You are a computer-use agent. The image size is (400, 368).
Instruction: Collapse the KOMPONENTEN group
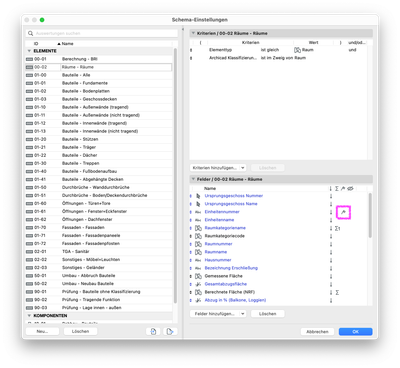(29, 316)
